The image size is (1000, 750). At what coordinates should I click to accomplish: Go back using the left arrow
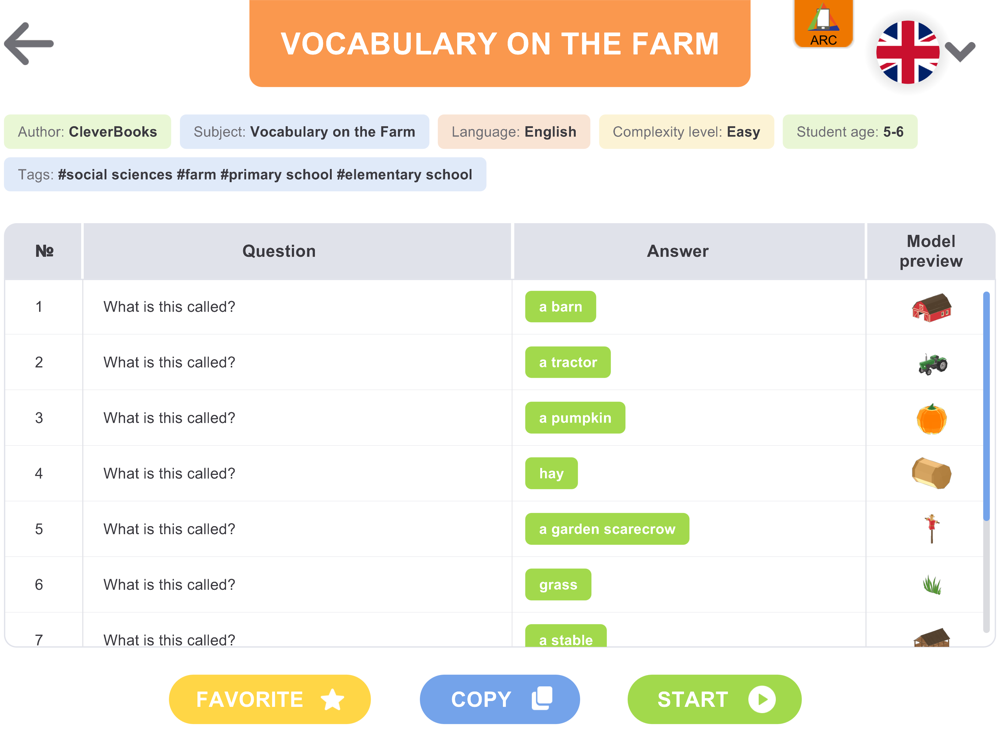pyautogui.click(x=29, y=43)
